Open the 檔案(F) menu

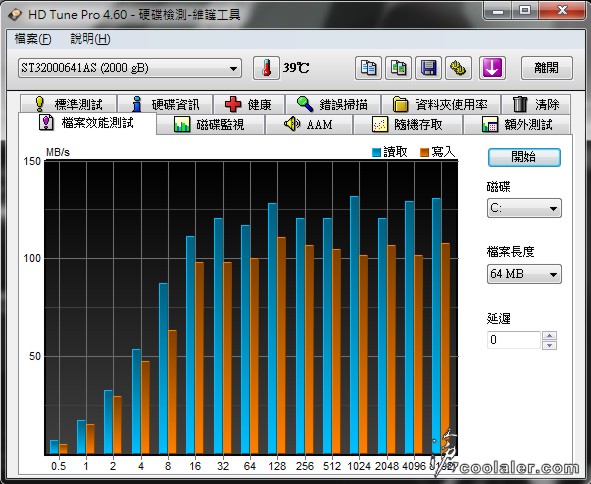(x=33, y=39)
